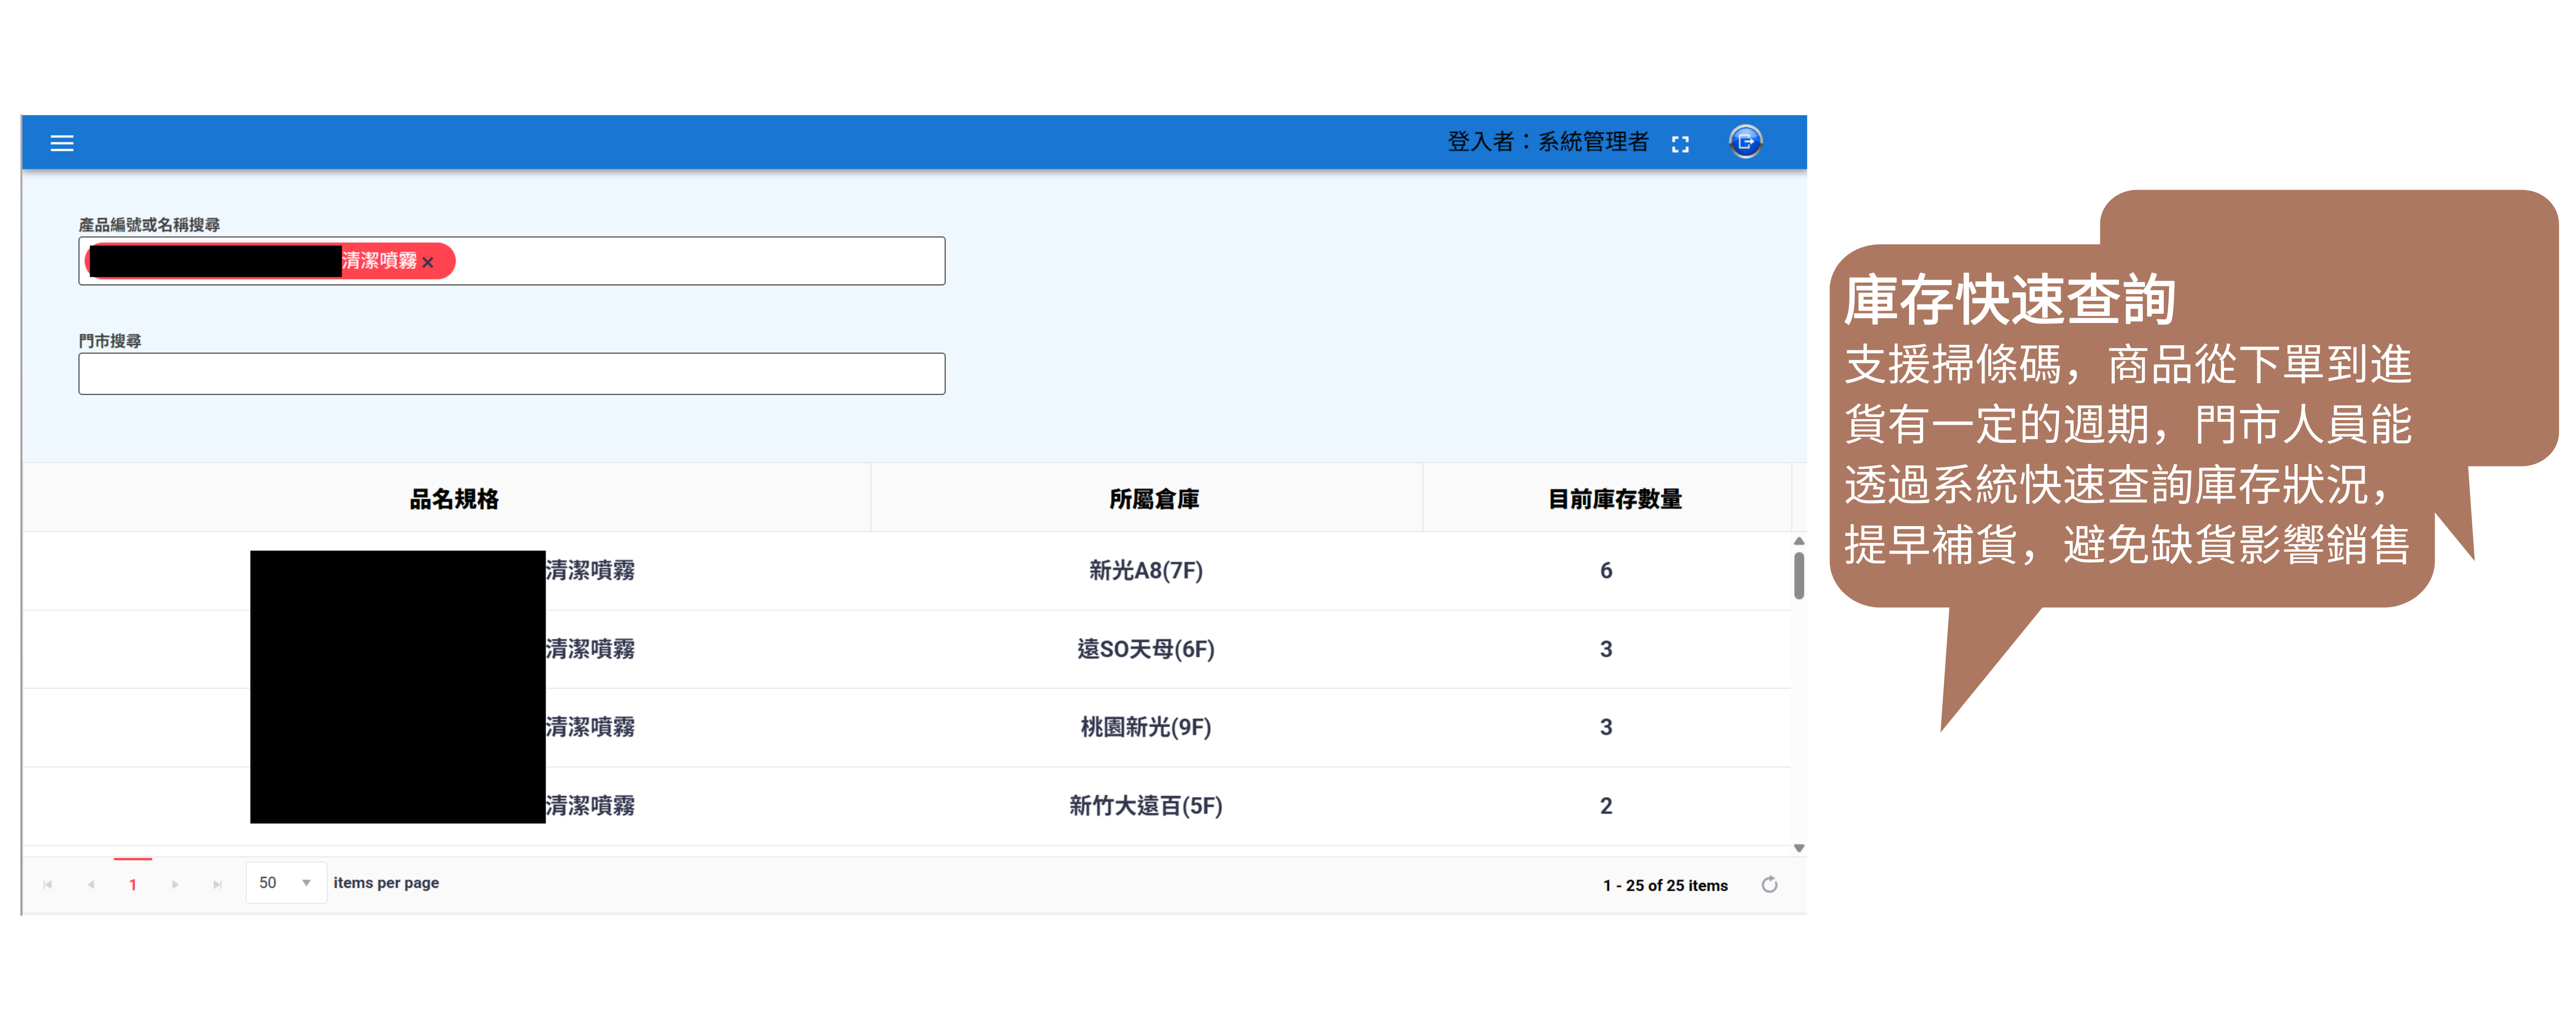
Task: Click the table scrollbar down arrow
Action: (1799, 848)
